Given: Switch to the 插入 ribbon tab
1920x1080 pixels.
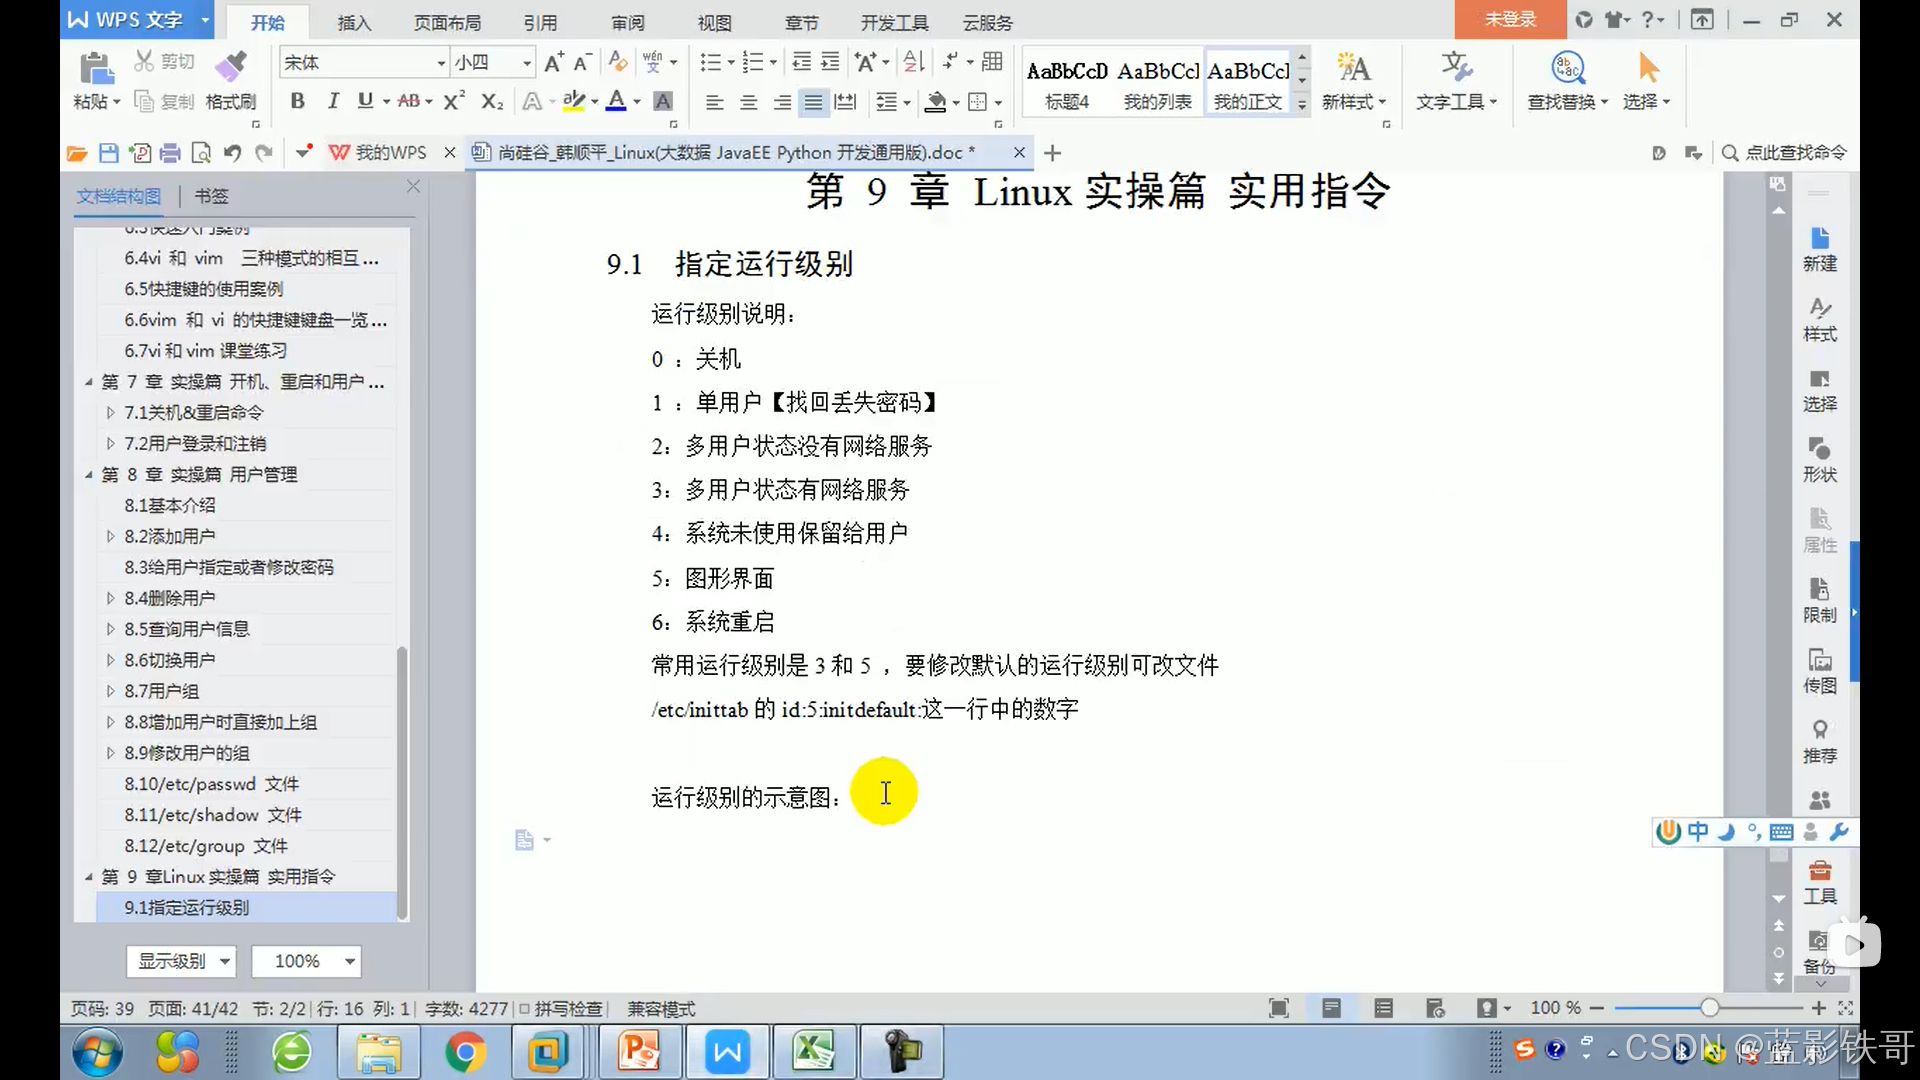Looking at the screenshot, I should tap(354, 22).
